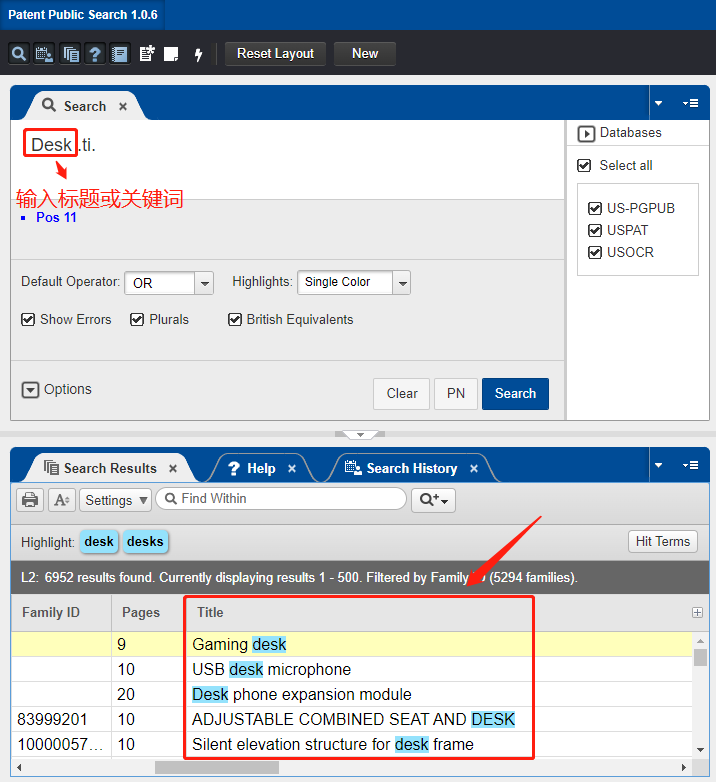
Task: Switch to the Search History tab
Action: (x=411, y=468)
